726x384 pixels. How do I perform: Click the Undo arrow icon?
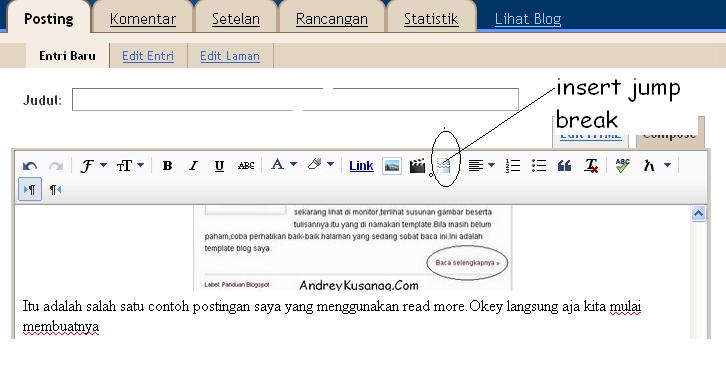pyautogui.click(x=30, y=166)
